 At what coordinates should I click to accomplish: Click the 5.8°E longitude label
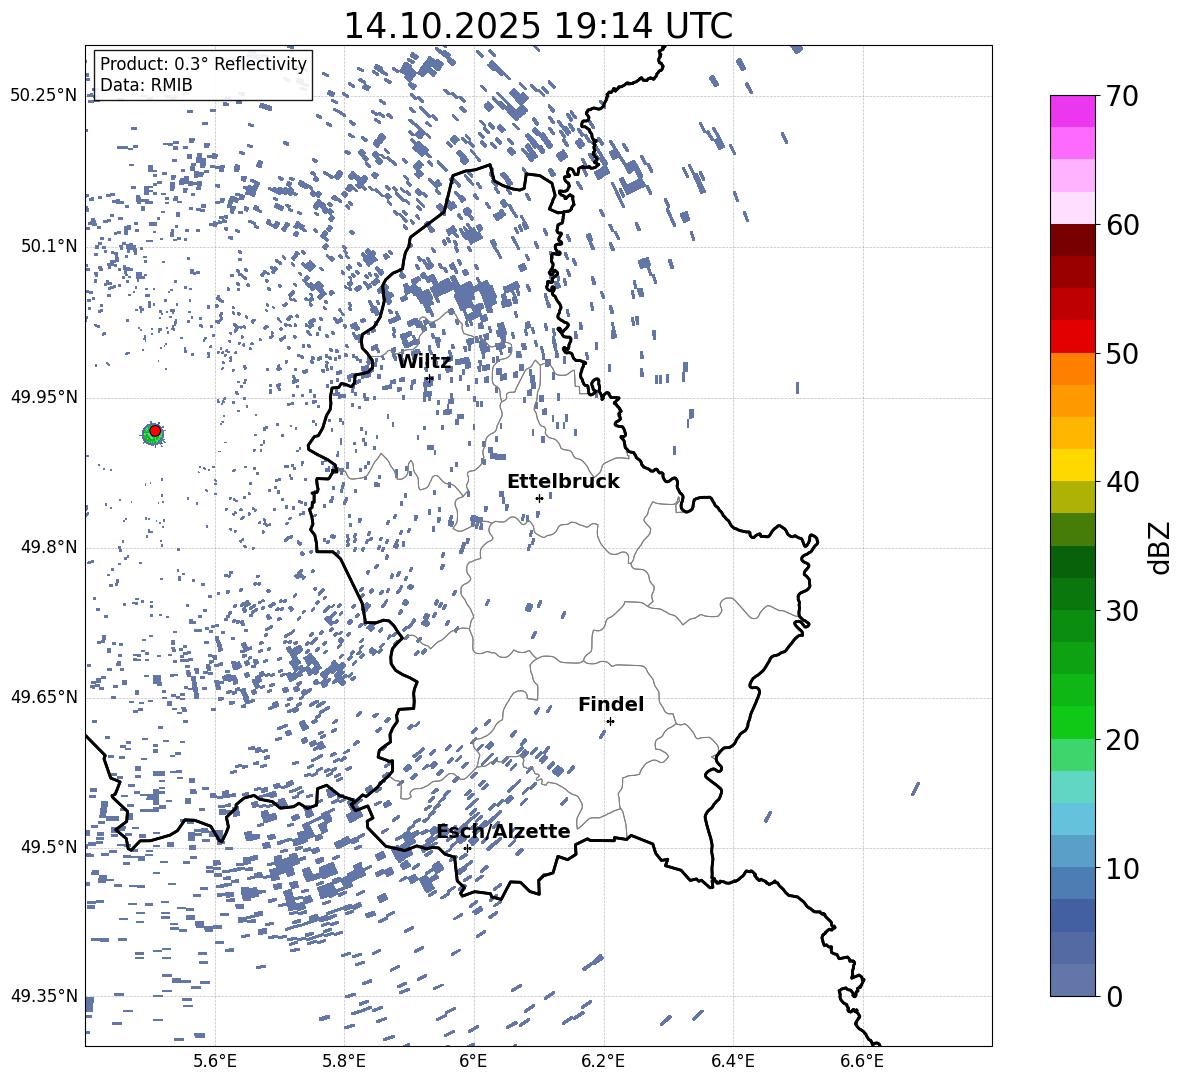(344, 1061)
